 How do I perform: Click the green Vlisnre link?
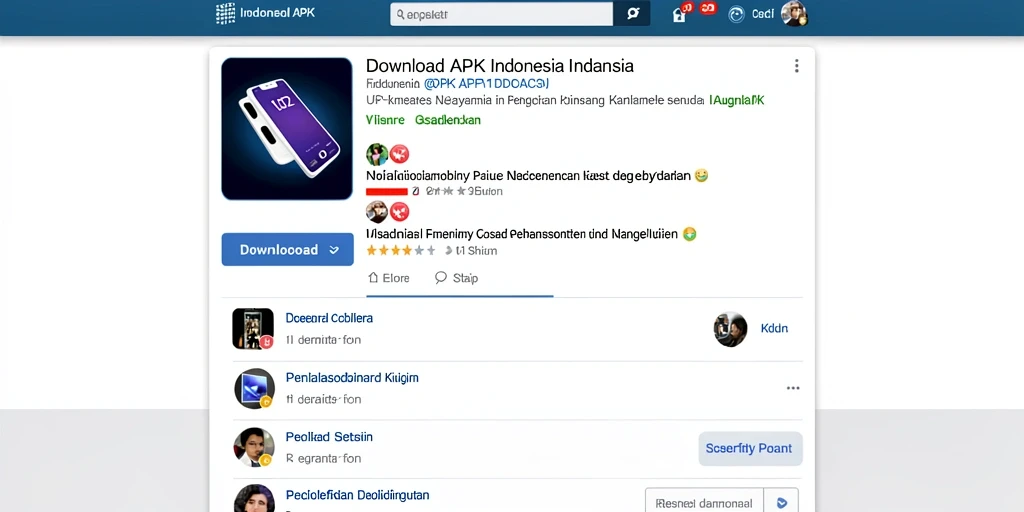click(x=385, y=120)
